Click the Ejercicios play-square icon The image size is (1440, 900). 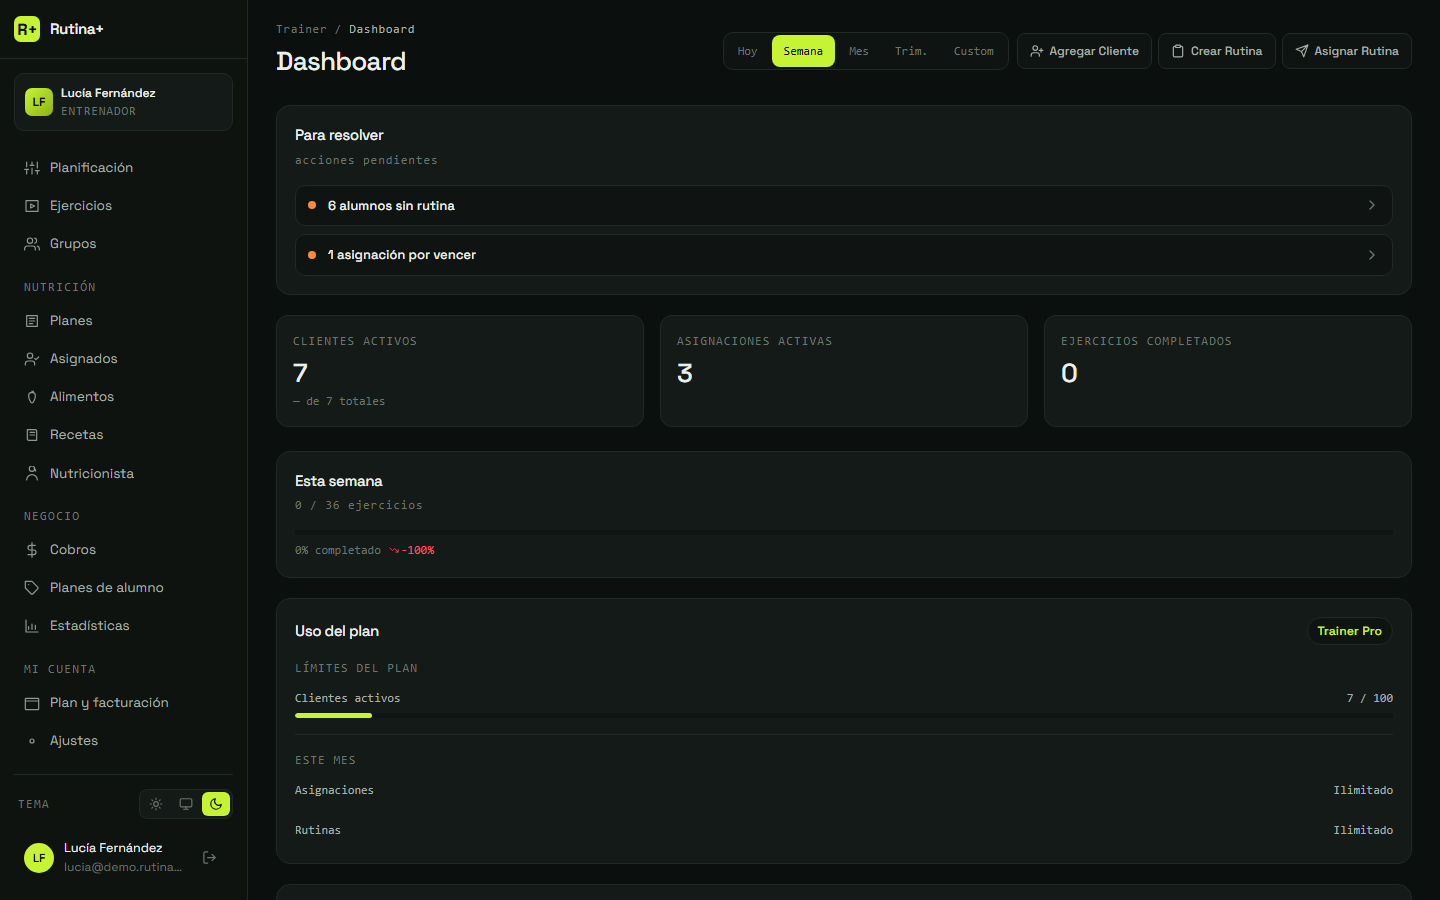32,206
